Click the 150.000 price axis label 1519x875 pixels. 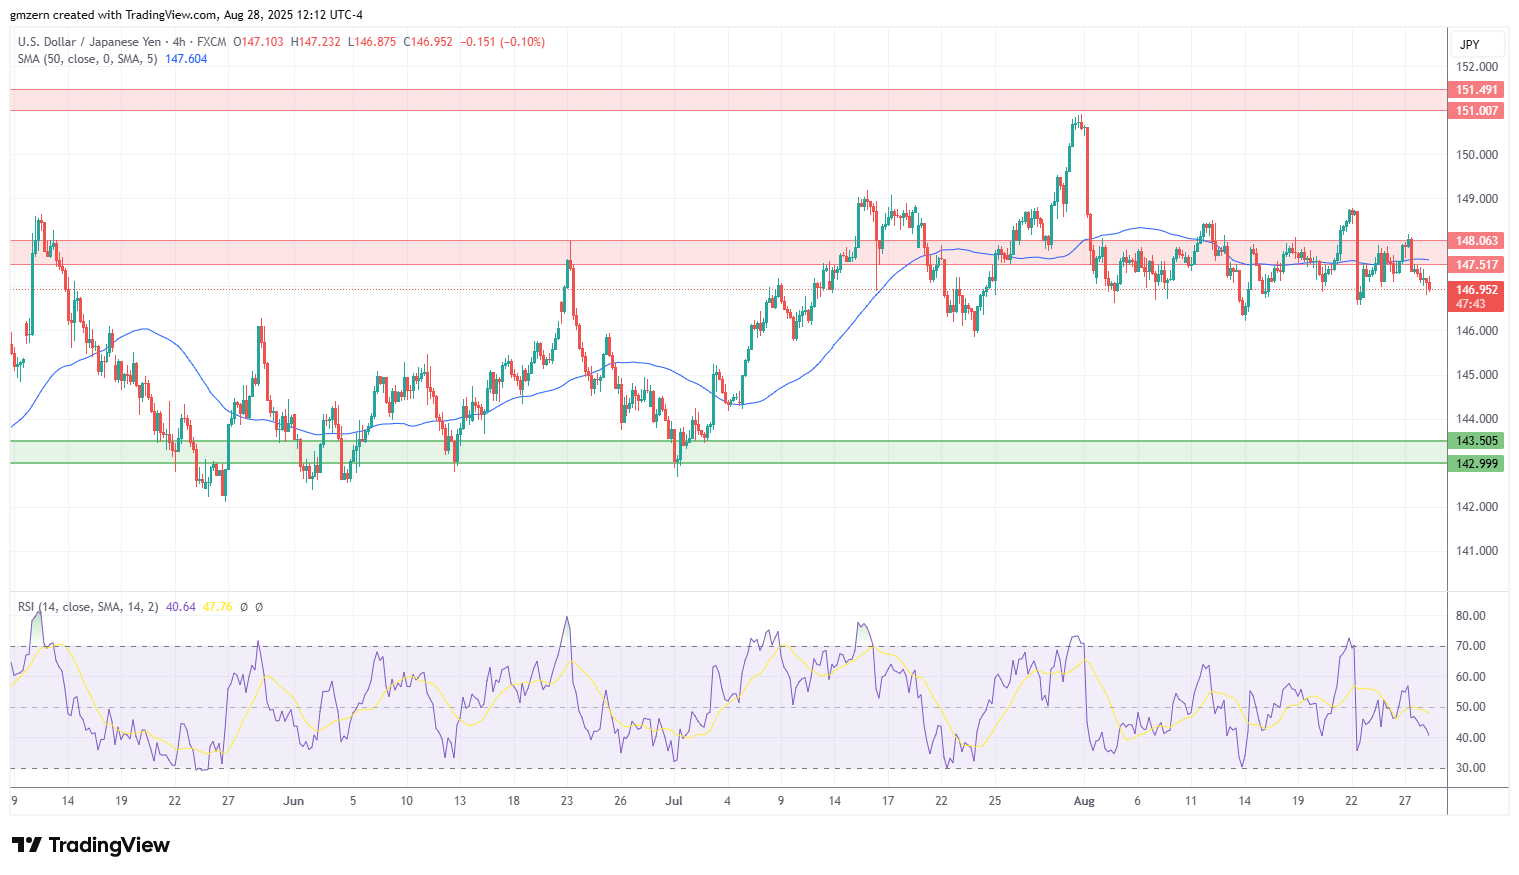[1477, 155]
